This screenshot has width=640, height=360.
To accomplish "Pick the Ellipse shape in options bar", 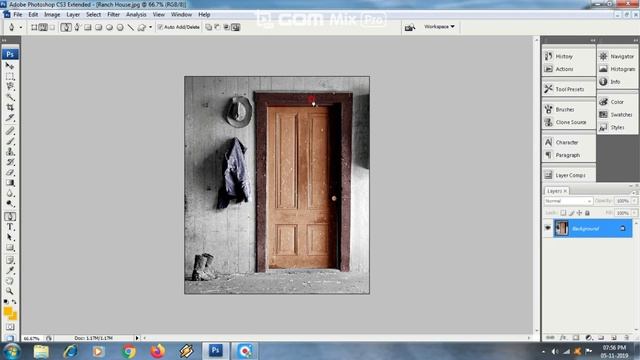I will (x=109, y=27).
